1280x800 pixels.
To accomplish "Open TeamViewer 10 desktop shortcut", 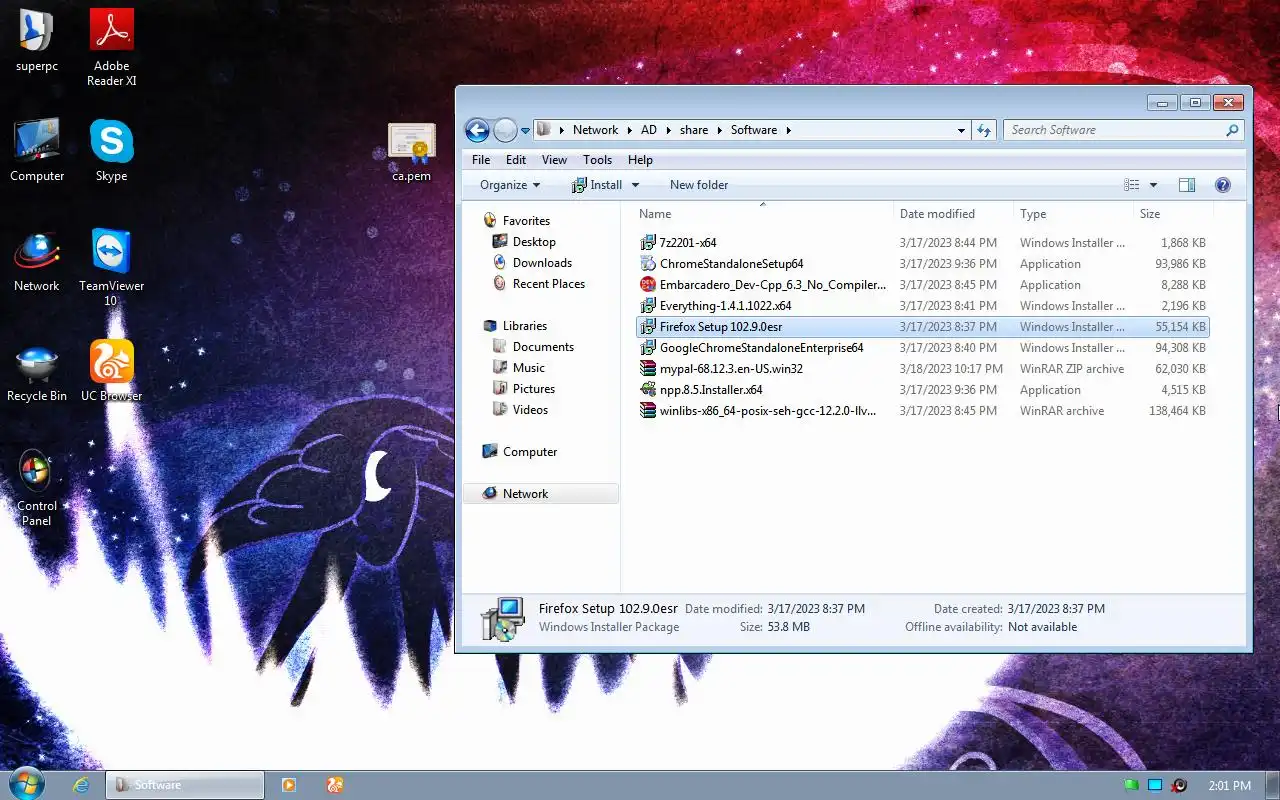I will pyautogui.click(x=111, y=266).
